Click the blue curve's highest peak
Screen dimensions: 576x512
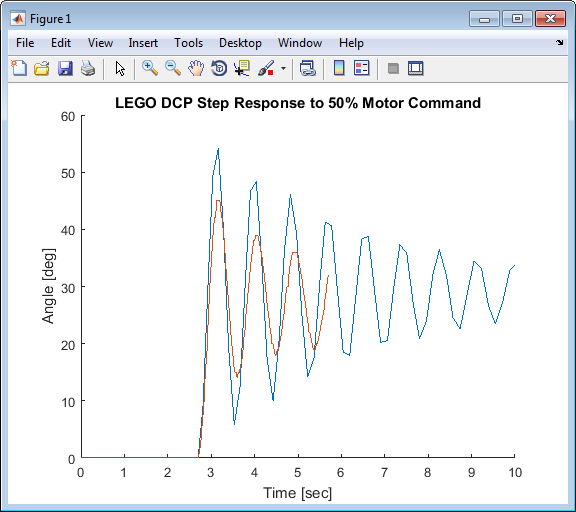click(218, 149)
